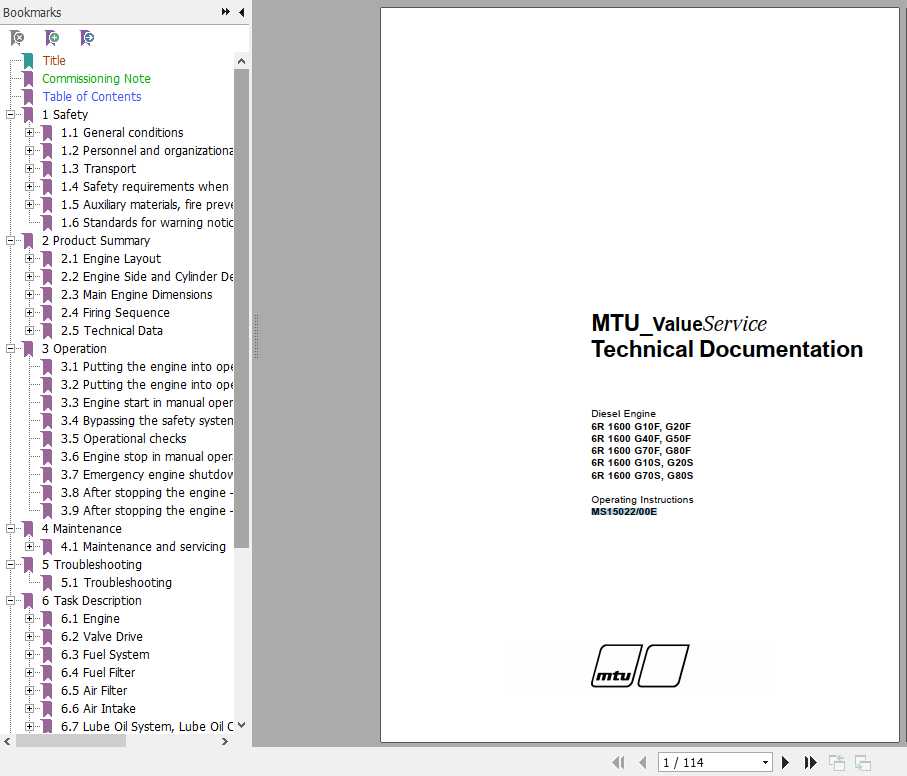
Task: Open 3.7 Emergency engine shutdown
Action: tap(147, 474)
